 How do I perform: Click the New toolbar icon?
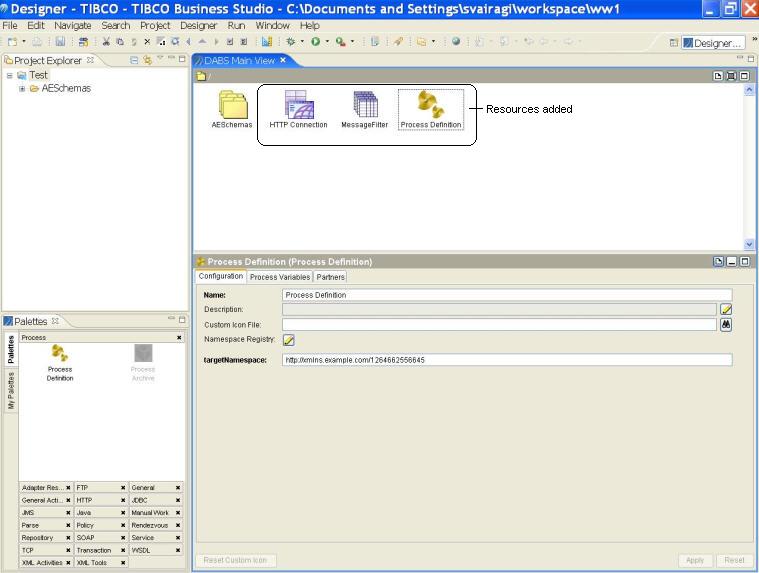click(13, 42)
